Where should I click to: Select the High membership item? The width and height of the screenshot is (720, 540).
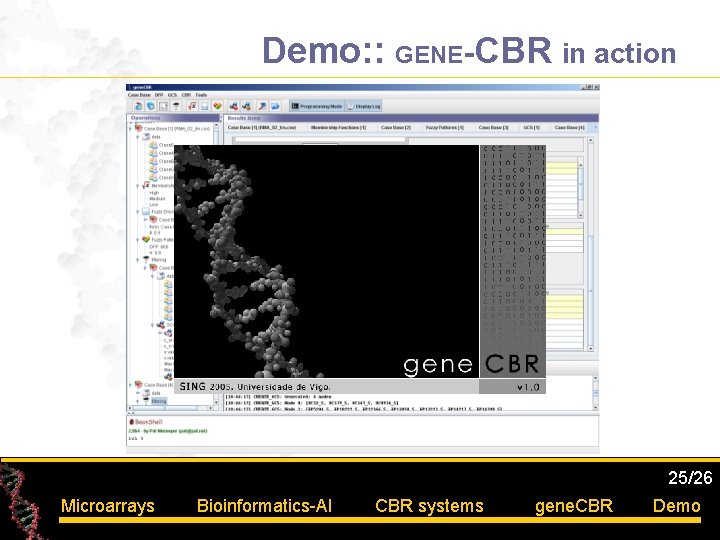(x=154, y=193)
